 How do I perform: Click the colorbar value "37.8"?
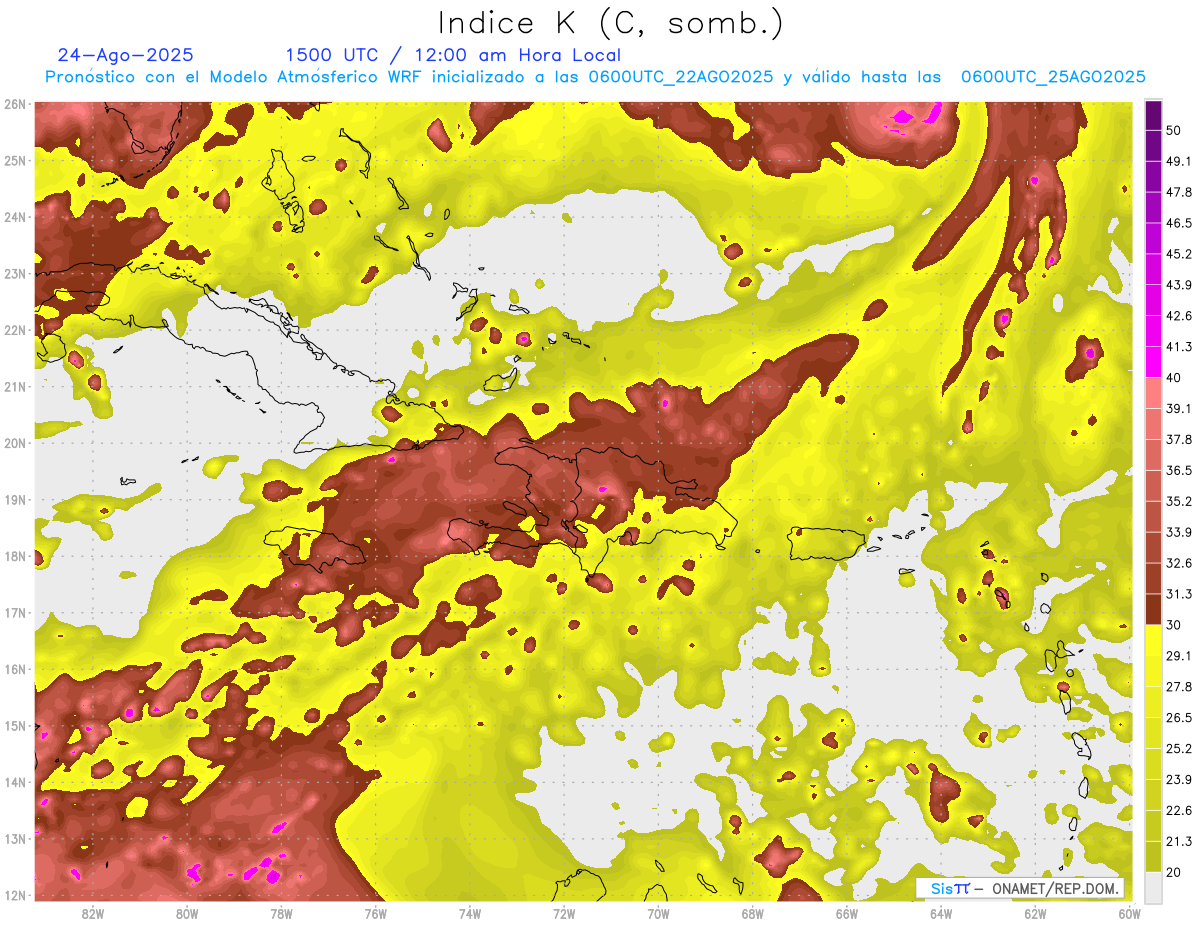tap(1179, 439)
